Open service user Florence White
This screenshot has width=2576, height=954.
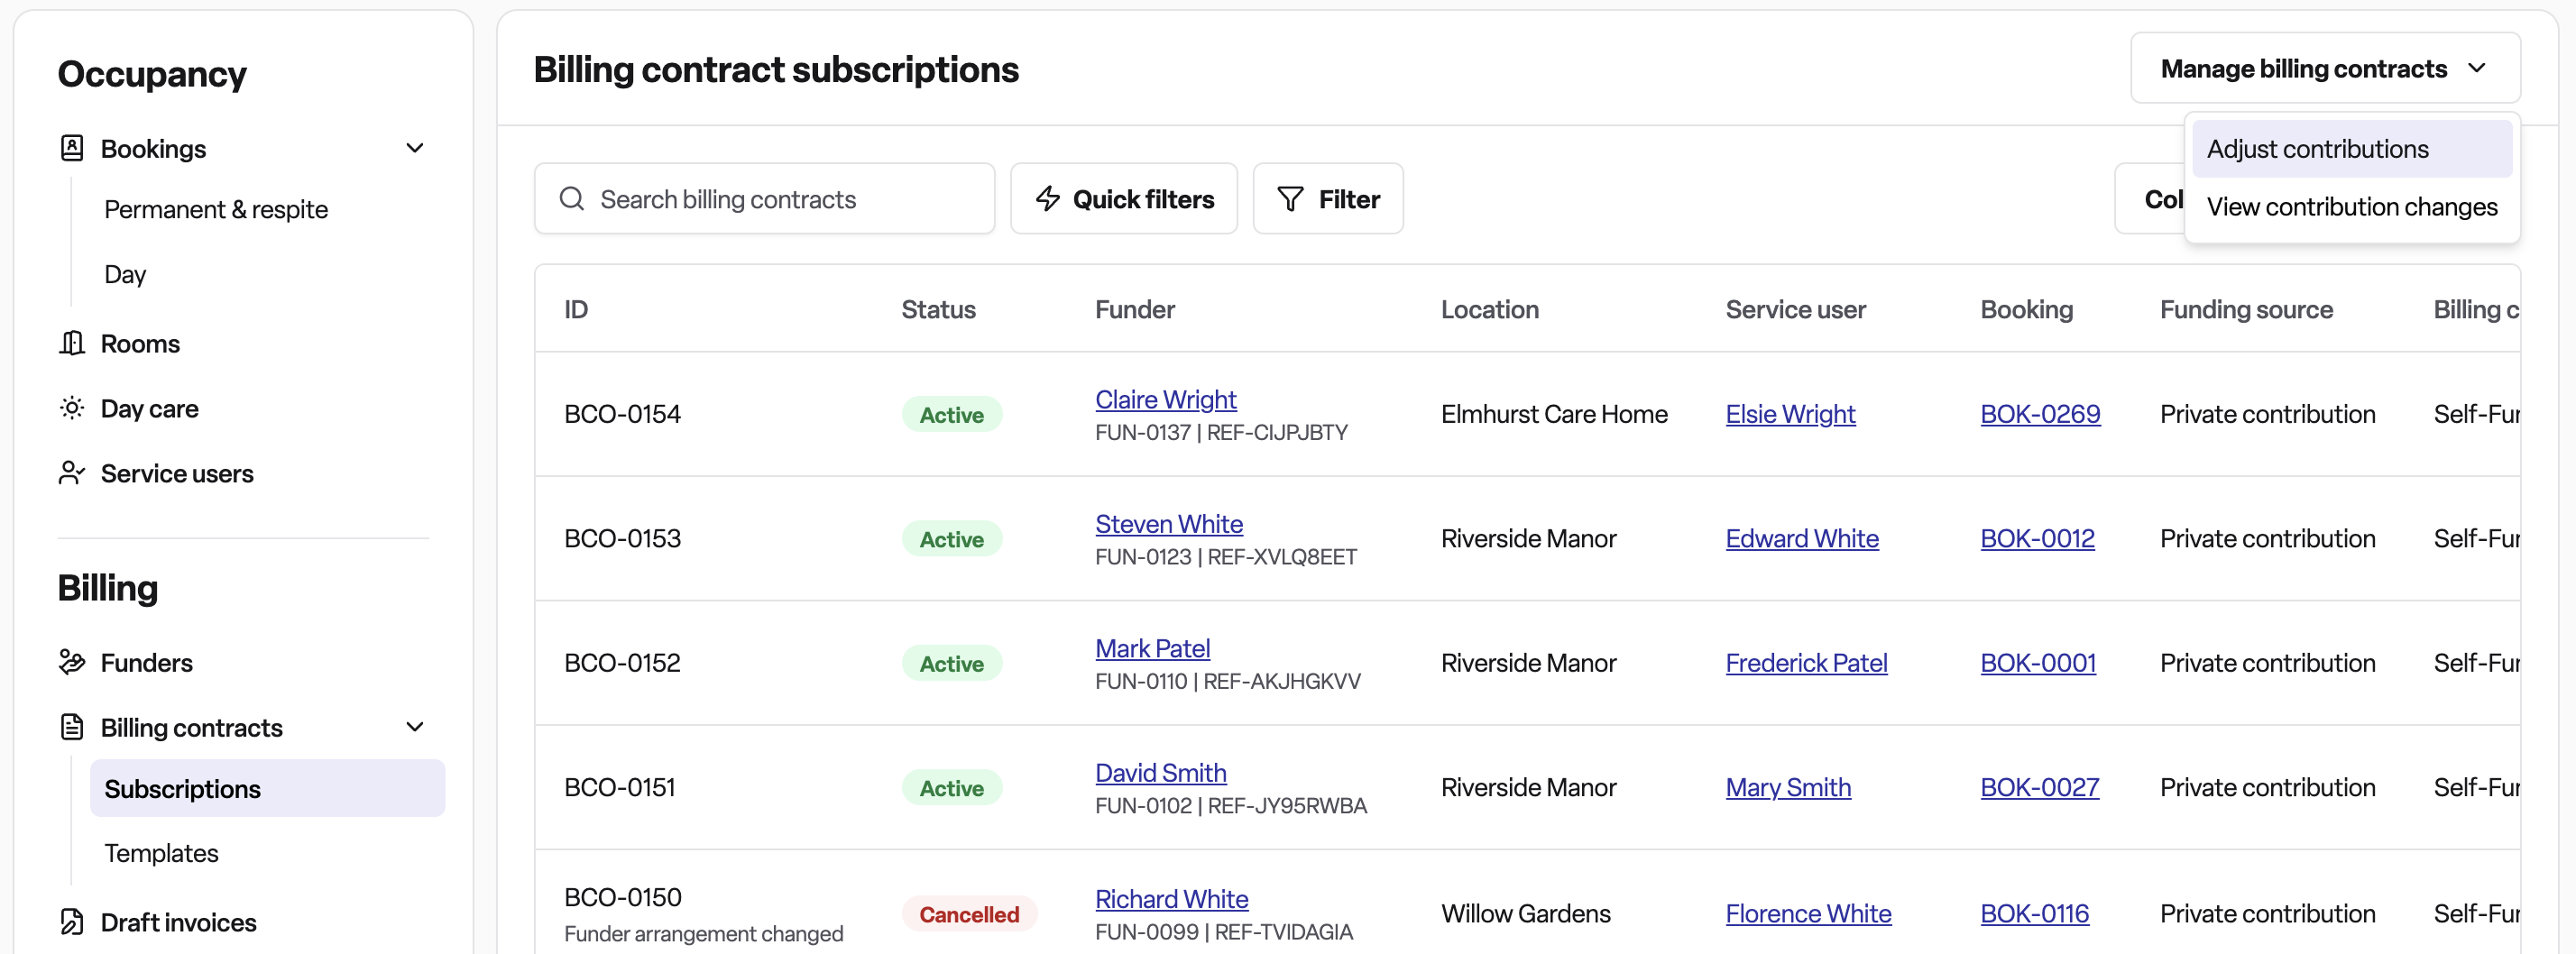tap(1808, 913)
